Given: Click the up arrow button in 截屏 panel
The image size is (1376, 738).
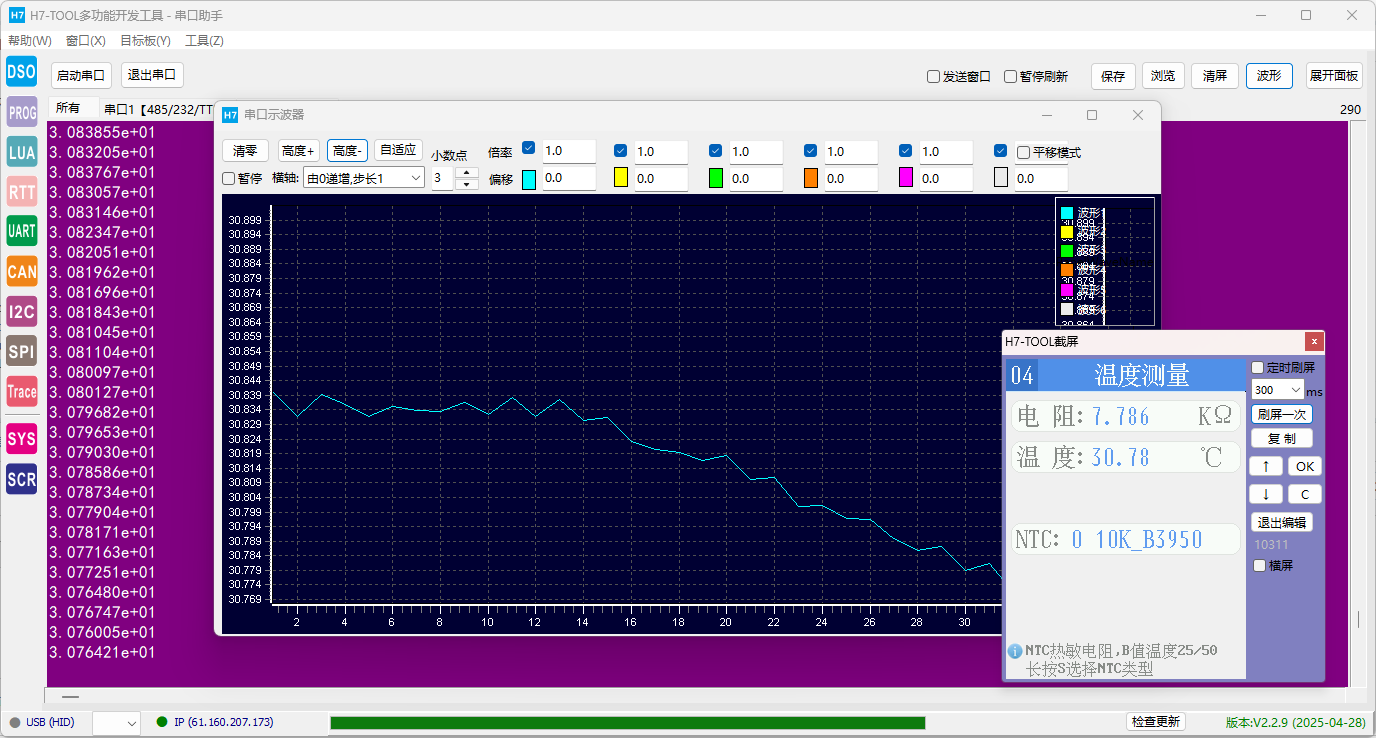Looking at the screenshot, I should [1266, 466].
